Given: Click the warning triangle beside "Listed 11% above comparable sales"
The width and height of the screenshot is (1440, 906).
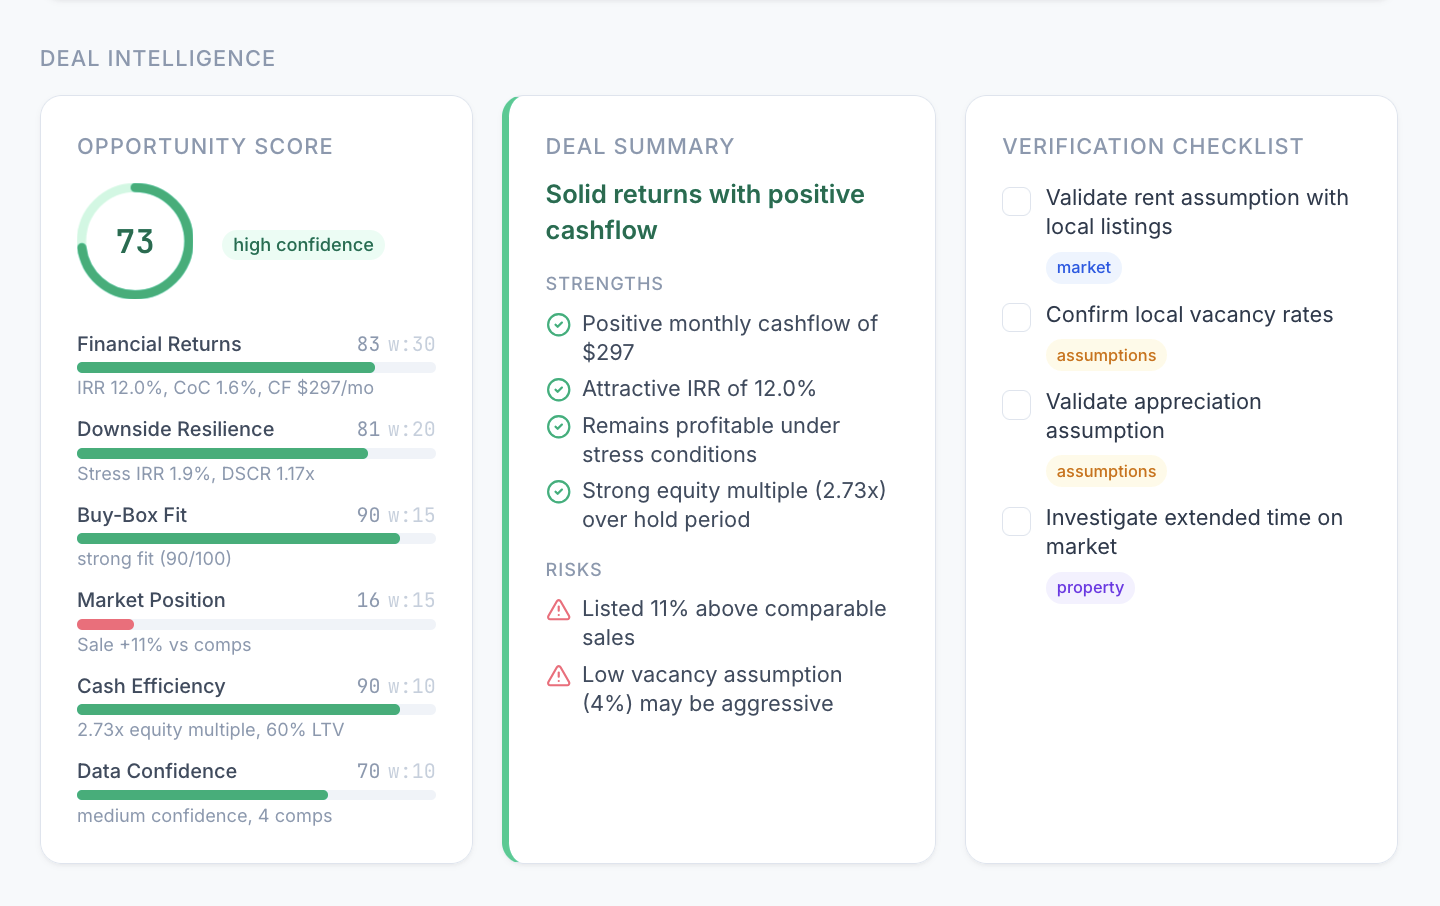Looking at the screenshot, I should tap(559, 609).
